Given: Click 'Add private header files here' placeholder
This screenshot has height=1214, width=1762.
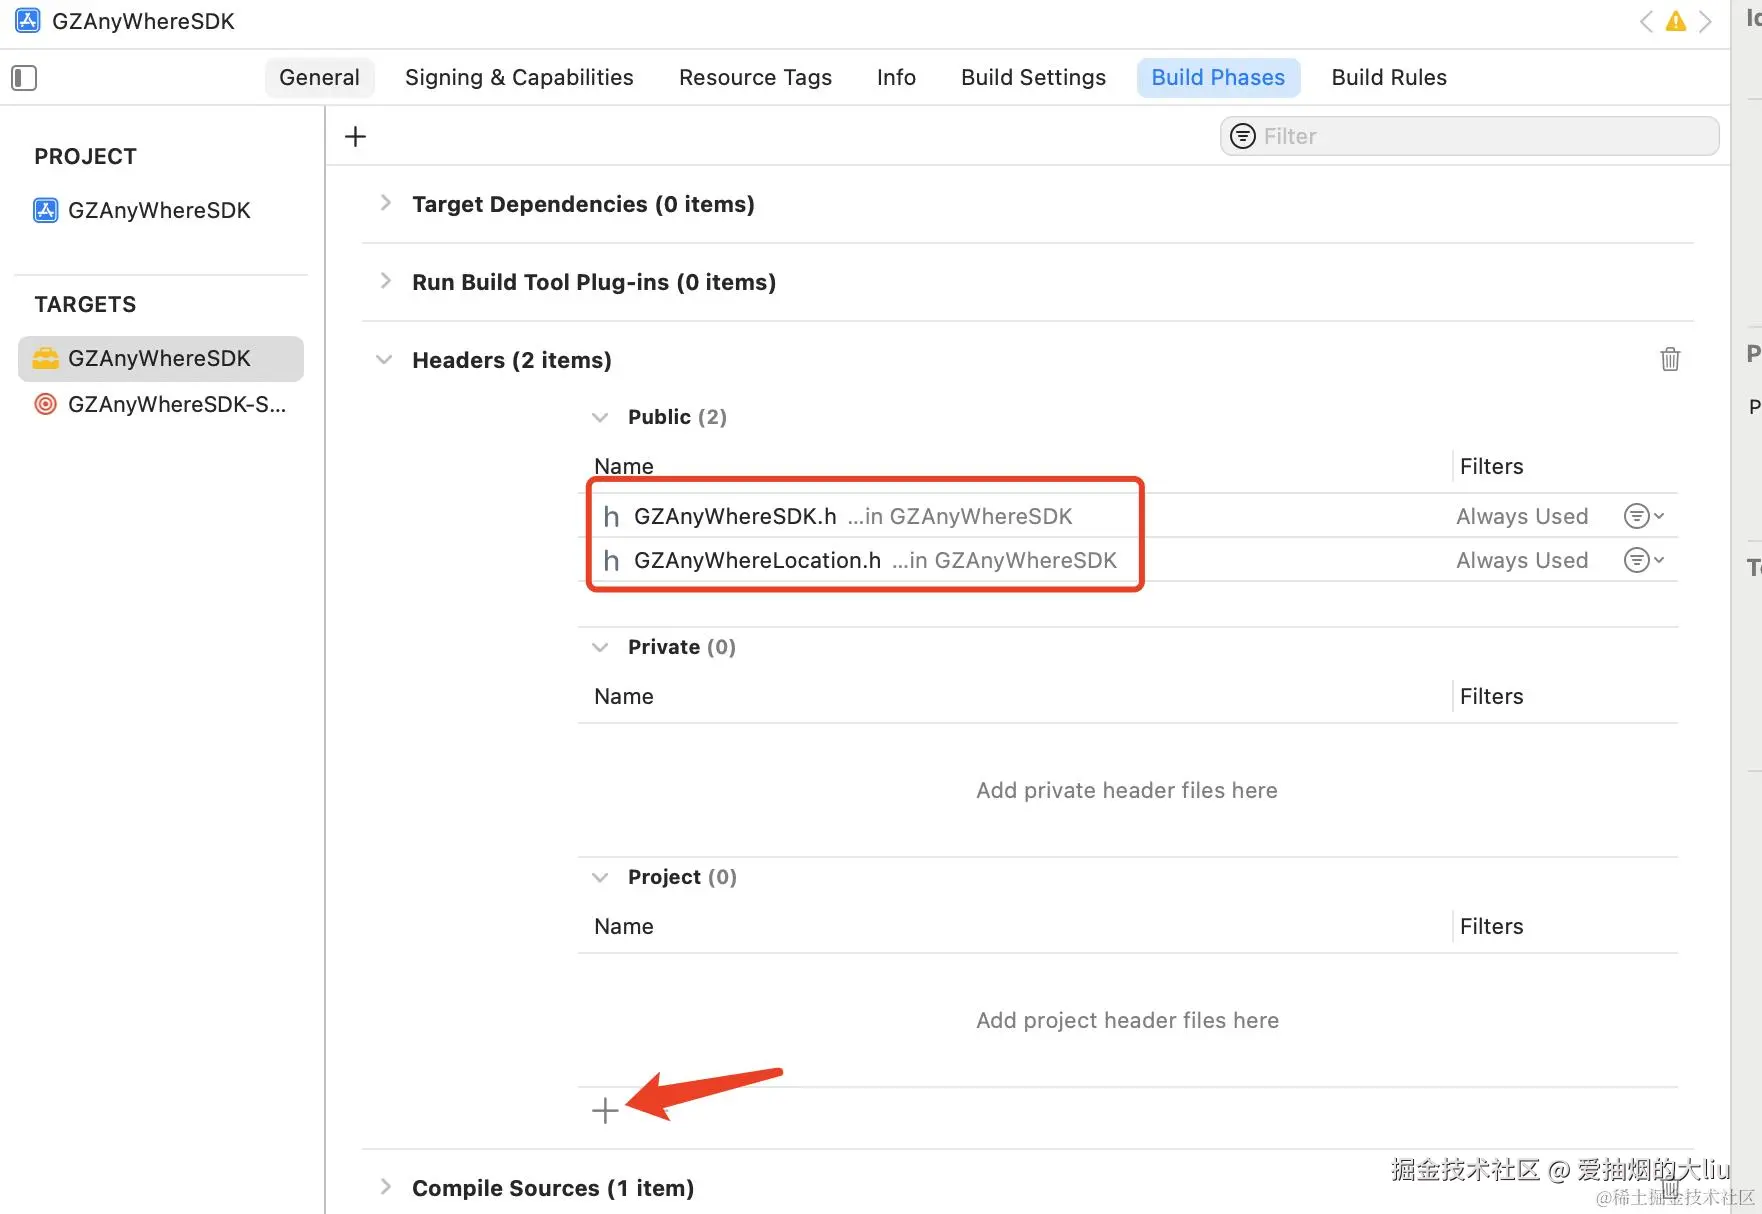Looking at the screenshot, I should tap(1127, 790).
